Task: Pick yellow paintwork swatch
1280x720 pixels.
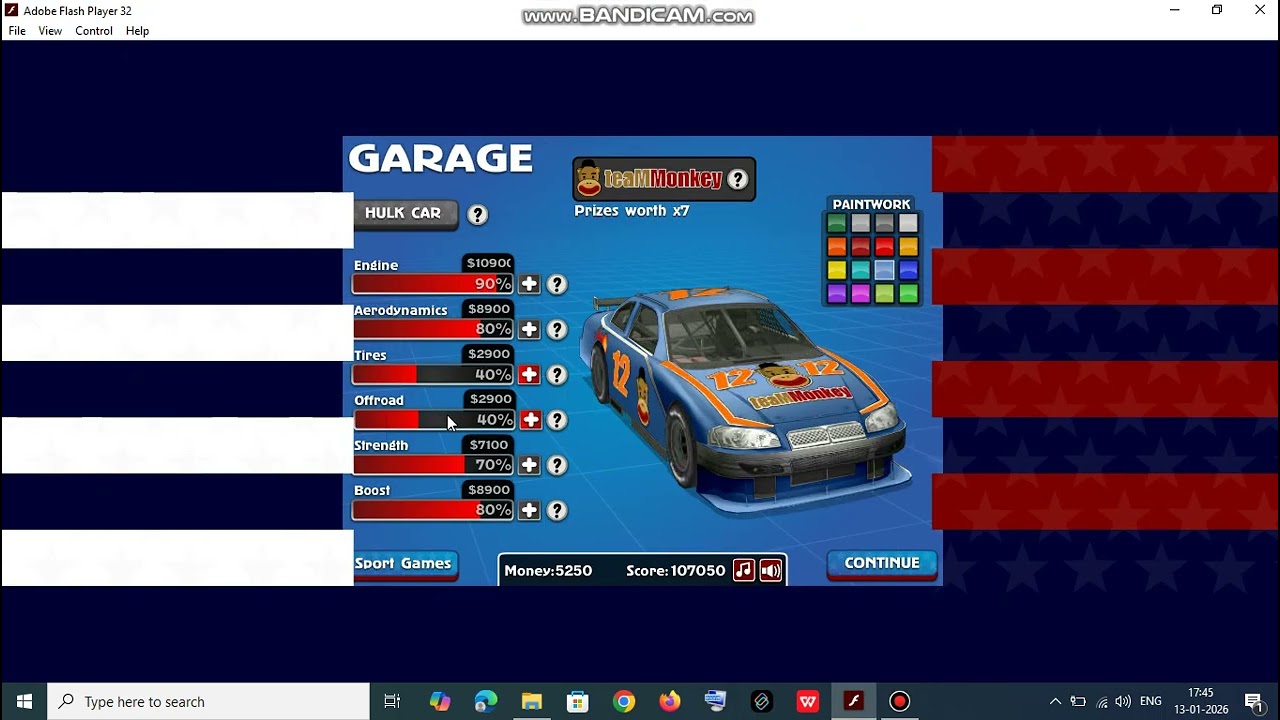Action: coord(837,270)
